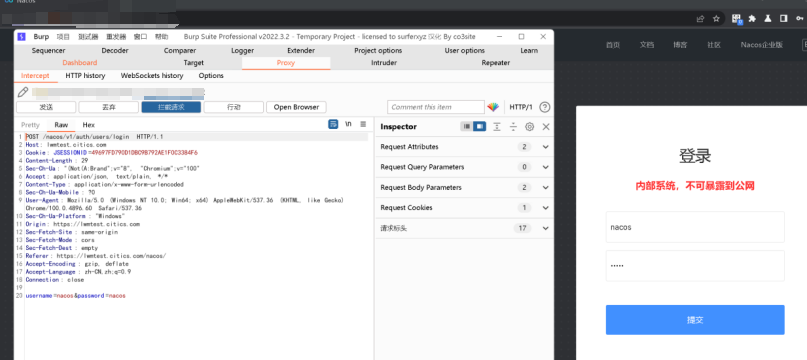Open the Proxy Options sub-tab
Screen dimensions: 807x360
click(x=211, y=76)
